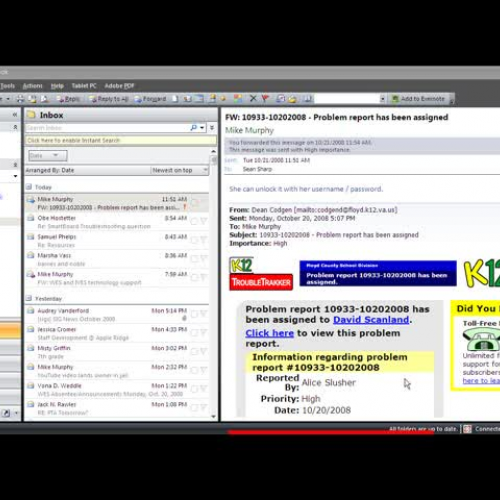Open the Actions menu

pyautogui.click(x=32, y=86)
